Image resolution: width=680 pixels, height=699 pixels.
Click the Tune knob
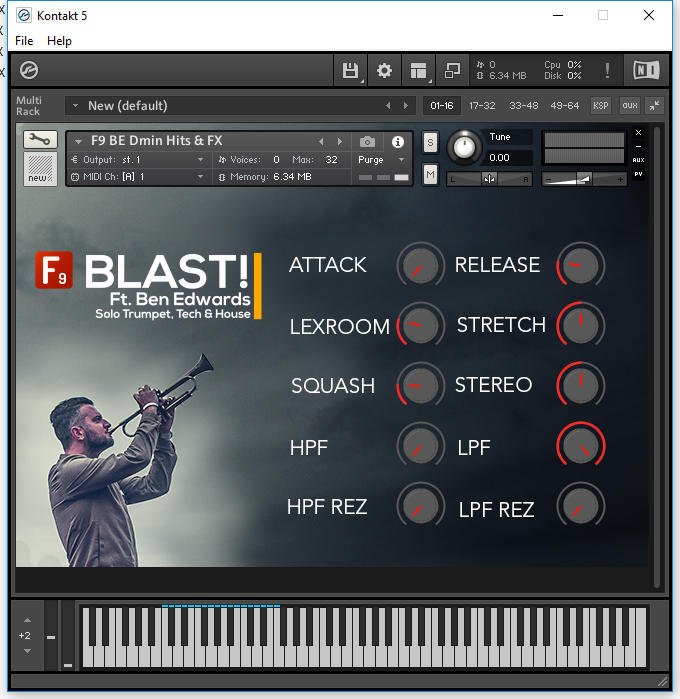coord(464,148)
